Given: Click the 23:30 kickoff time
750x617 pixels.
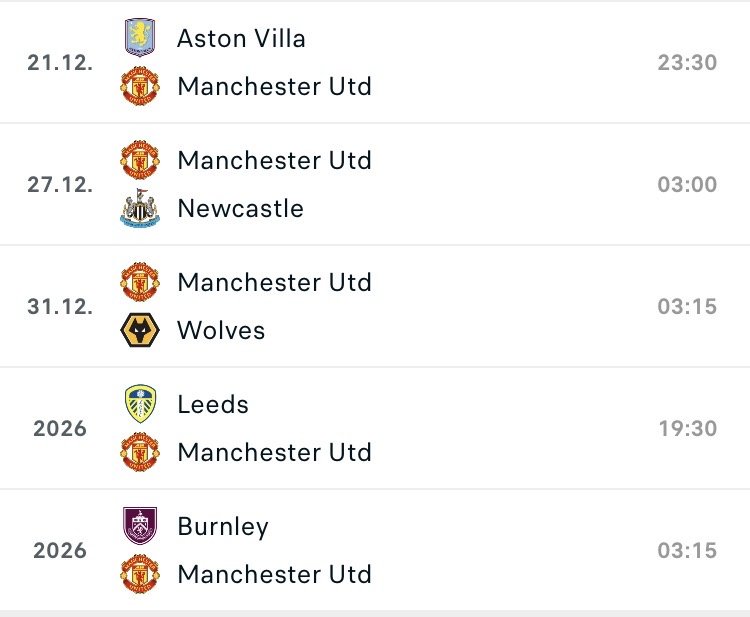Looking at the screenshot, I should (687, 62).
